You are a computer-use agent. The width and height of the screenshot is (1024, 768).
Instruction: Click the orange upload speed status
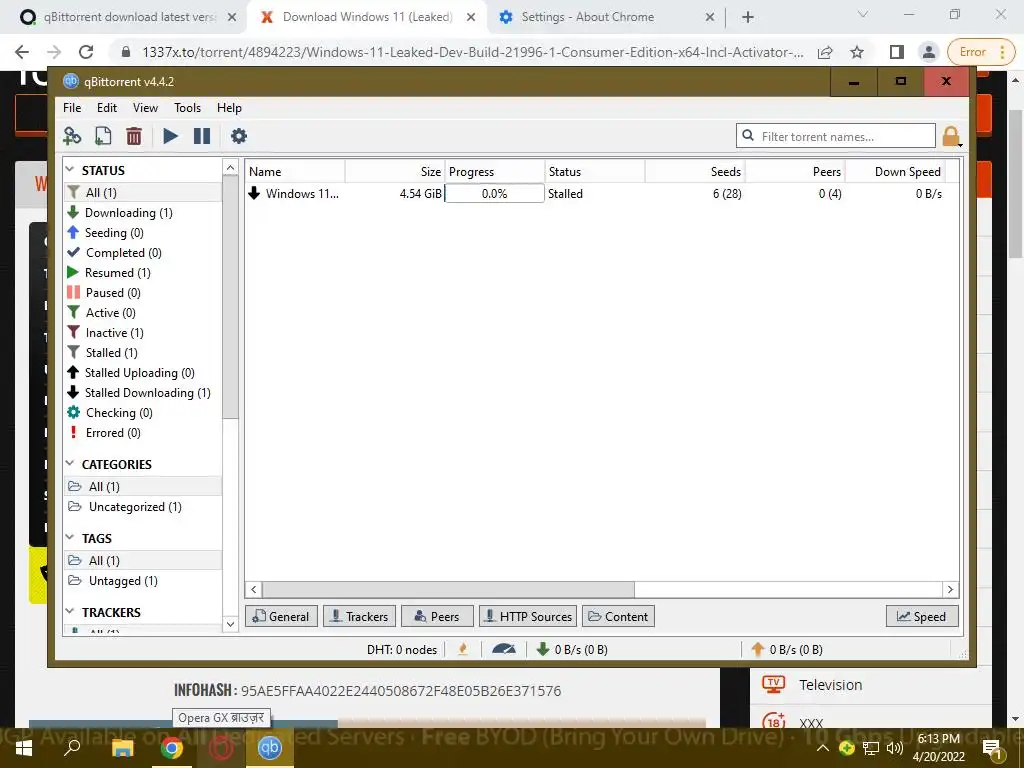coord(787,649)
